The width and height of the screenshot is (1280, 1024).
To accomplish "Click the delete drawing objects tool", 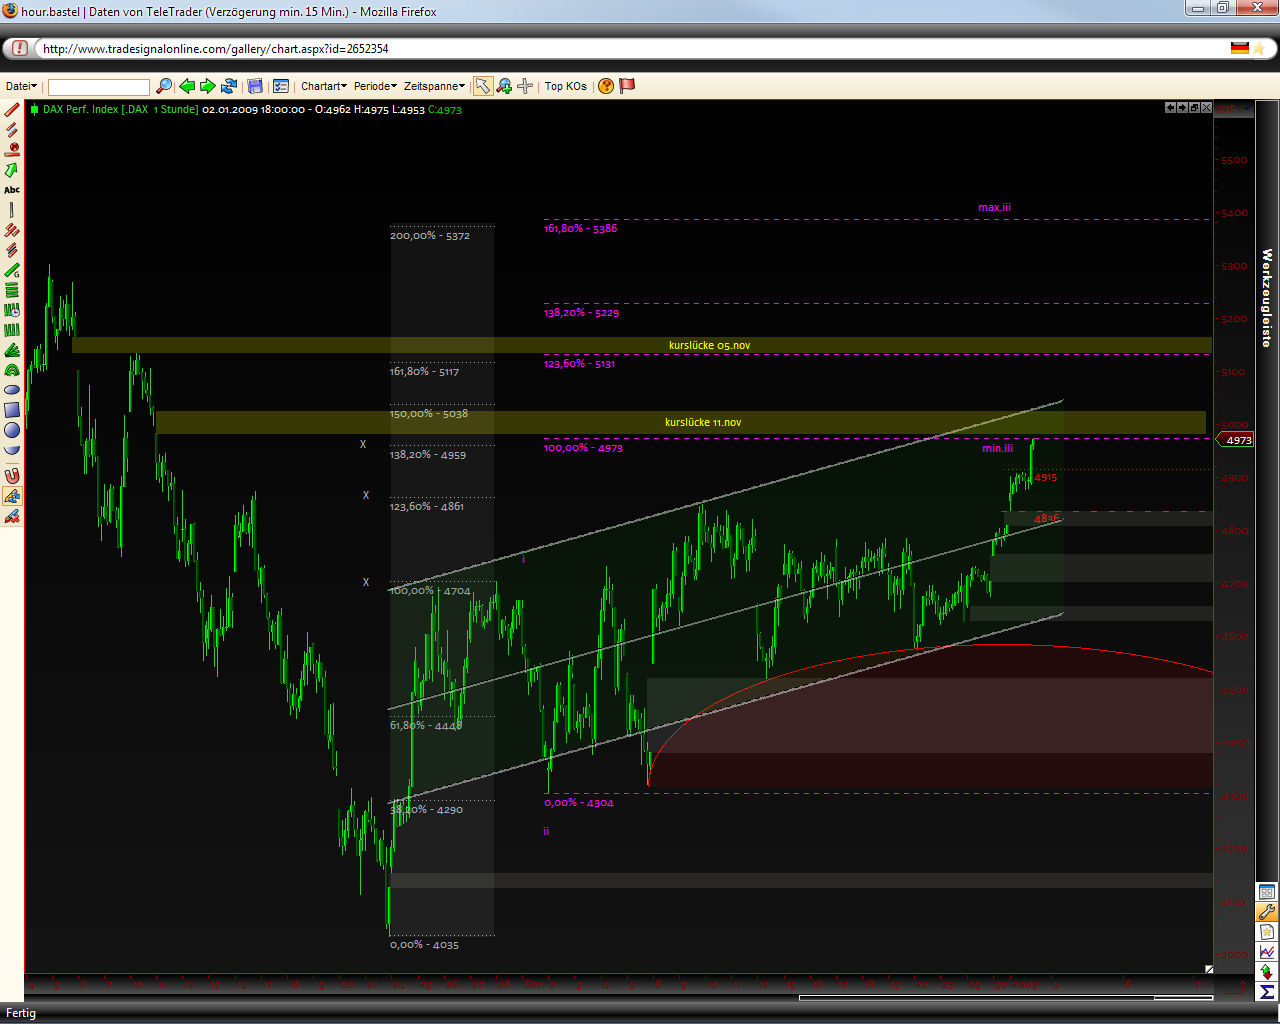I will (x=12, y=516).
